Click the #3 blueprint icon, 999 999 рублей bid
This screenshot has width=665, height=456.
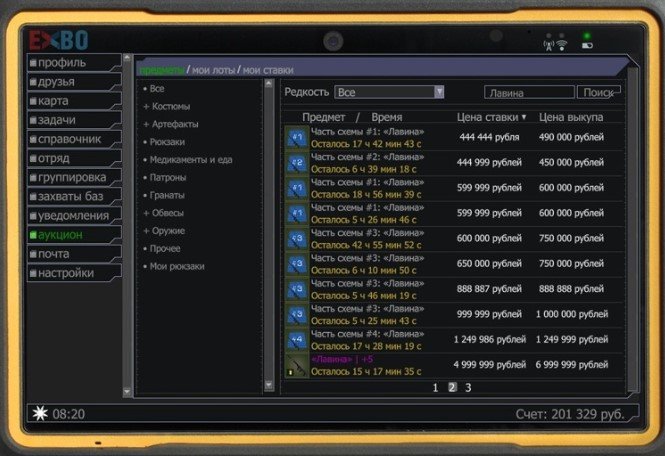(297, 315)
